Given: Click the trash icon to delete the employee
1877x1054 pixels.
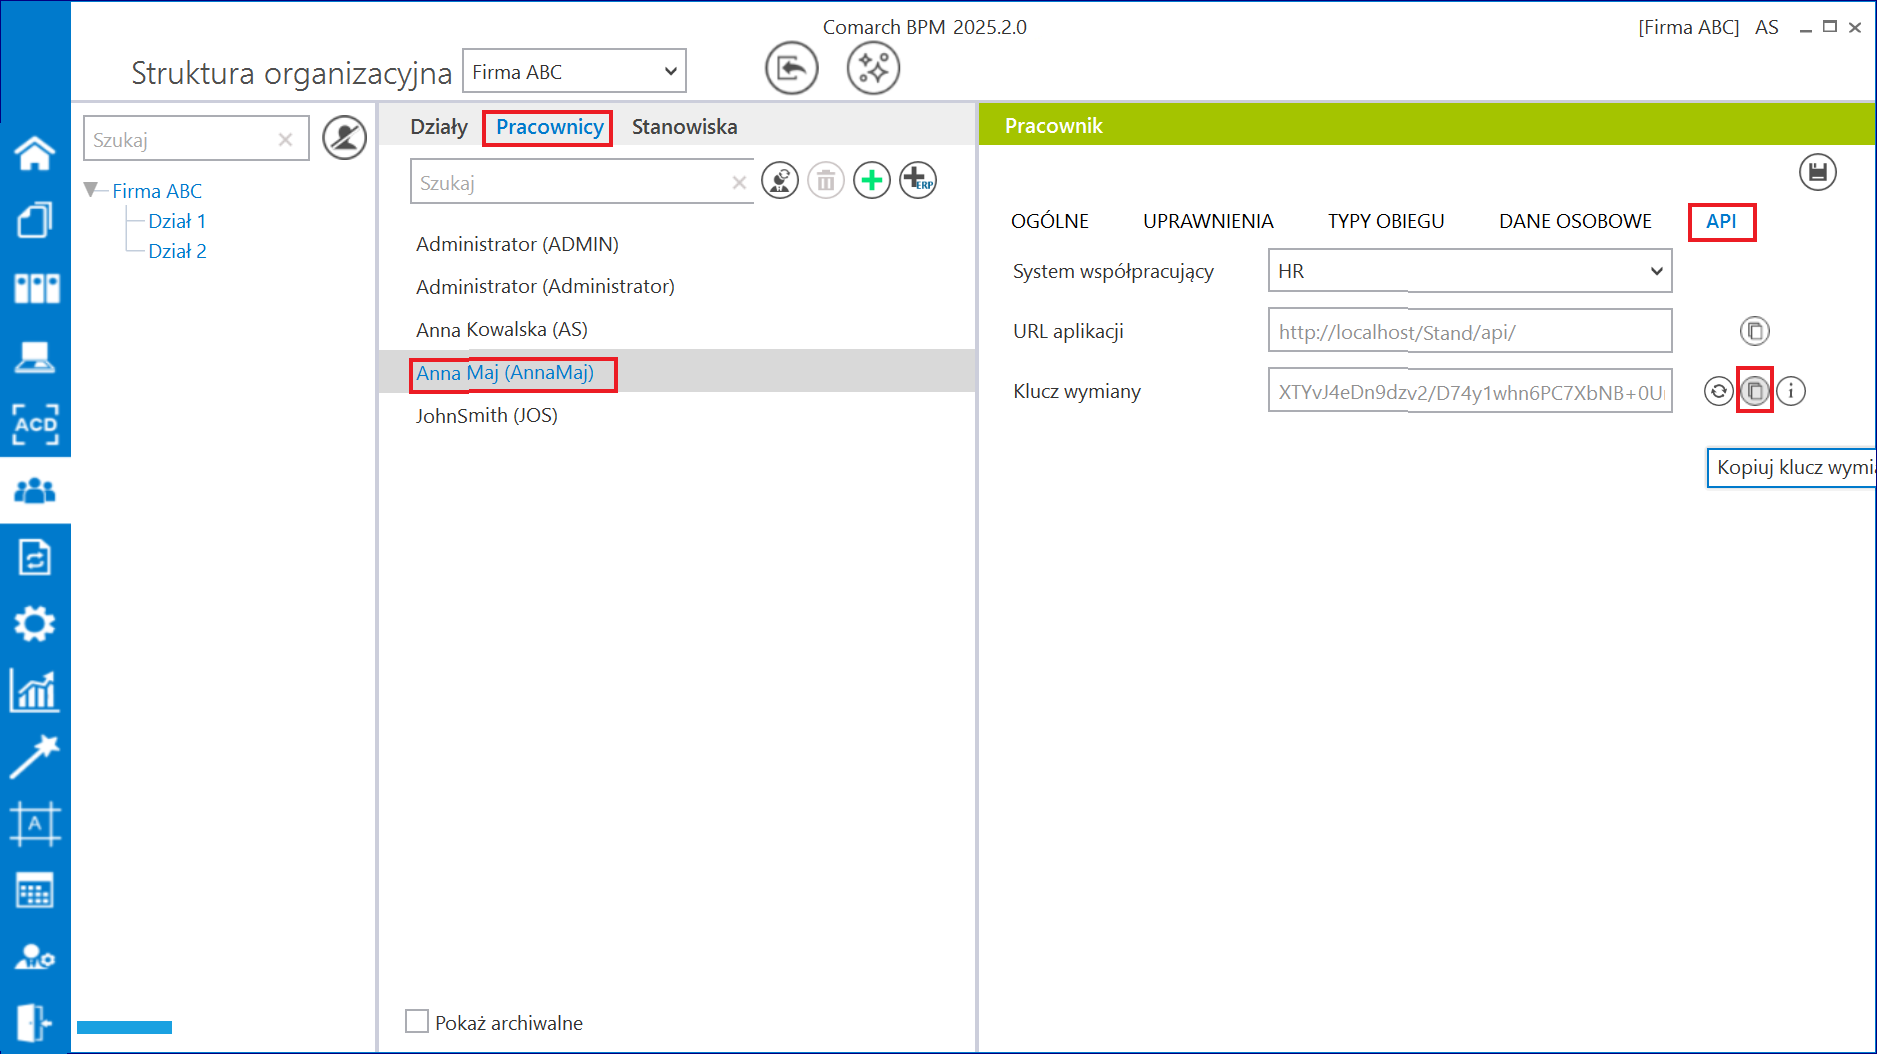Looking at the screenshot, I should 826,181.
